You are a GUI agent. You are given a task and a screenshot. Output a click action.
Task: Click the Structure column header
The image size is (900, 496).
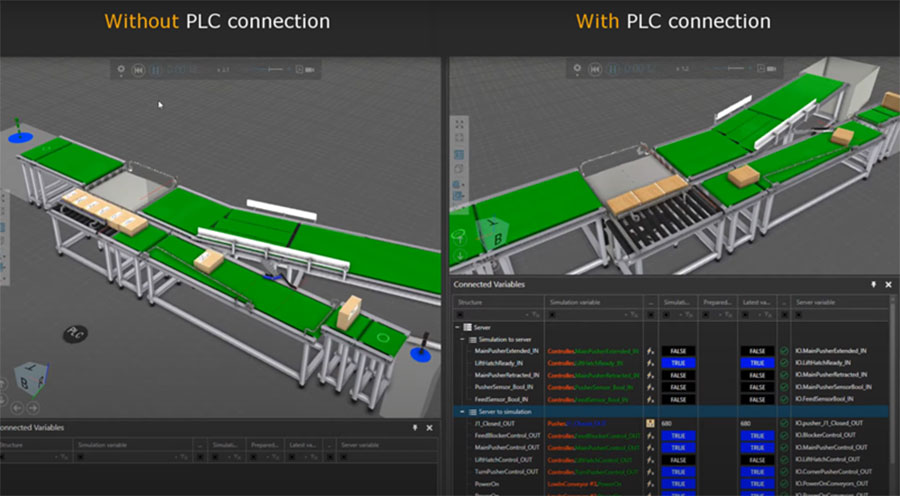470,301
